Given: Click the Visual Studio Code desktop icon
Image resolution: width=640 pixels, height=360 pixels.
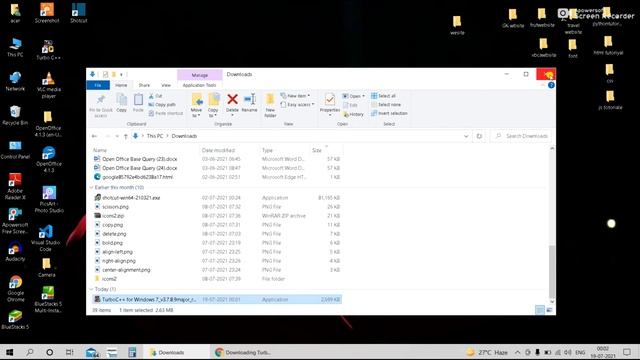Looking at the screenshot, I should click(46, 238).
